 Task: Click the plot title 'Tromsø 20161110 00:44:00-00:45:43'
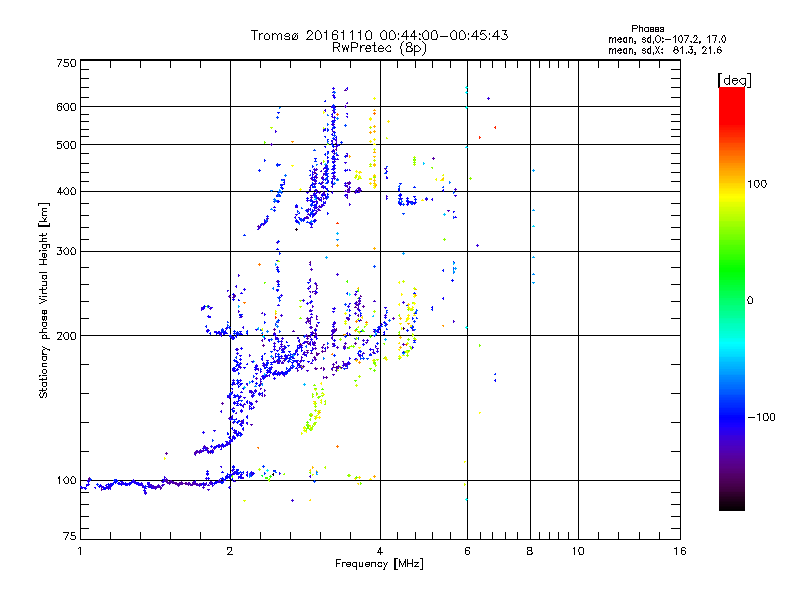click(379, 35)
